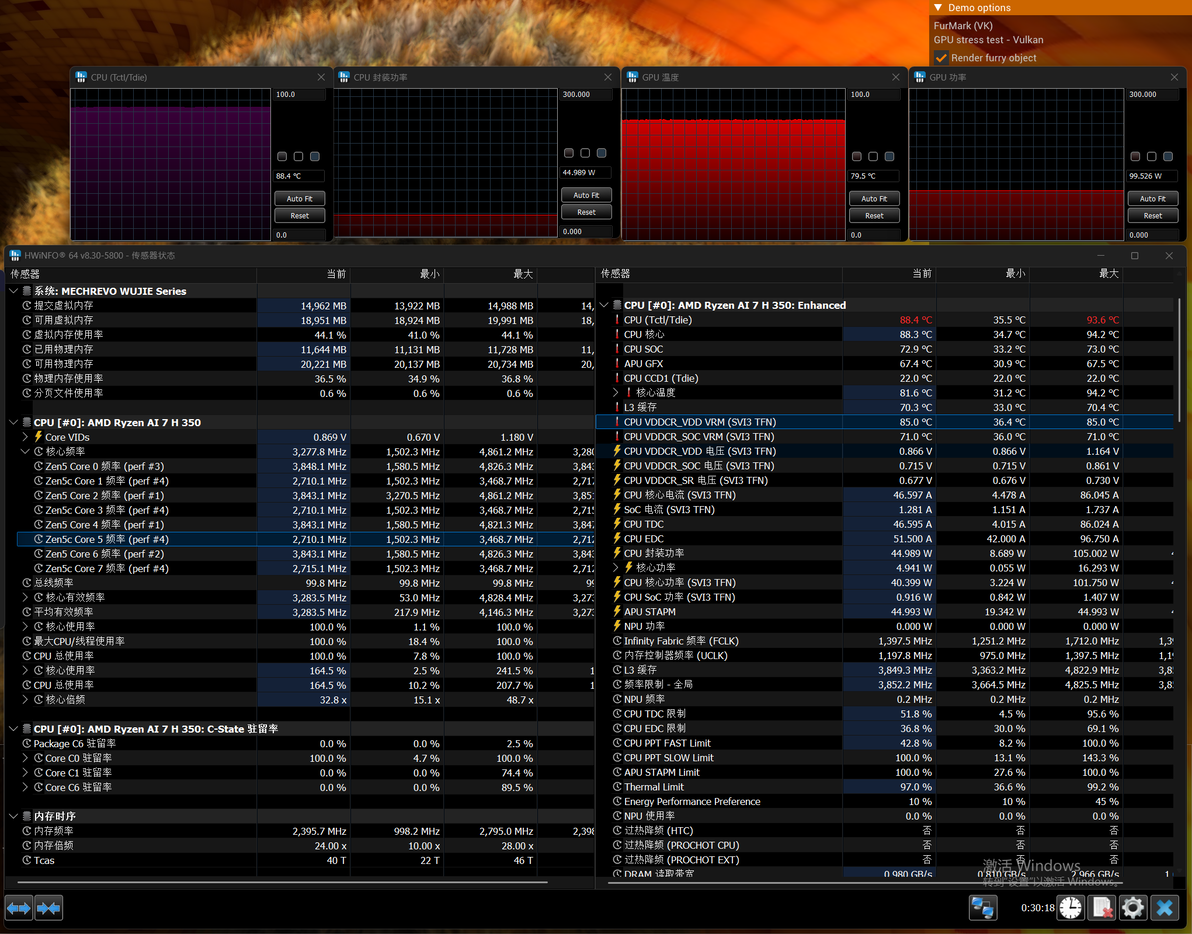This screenshot has height=934, width=1192.
Task: Collapse the 内存时序 group
Action: pos(14,816)
